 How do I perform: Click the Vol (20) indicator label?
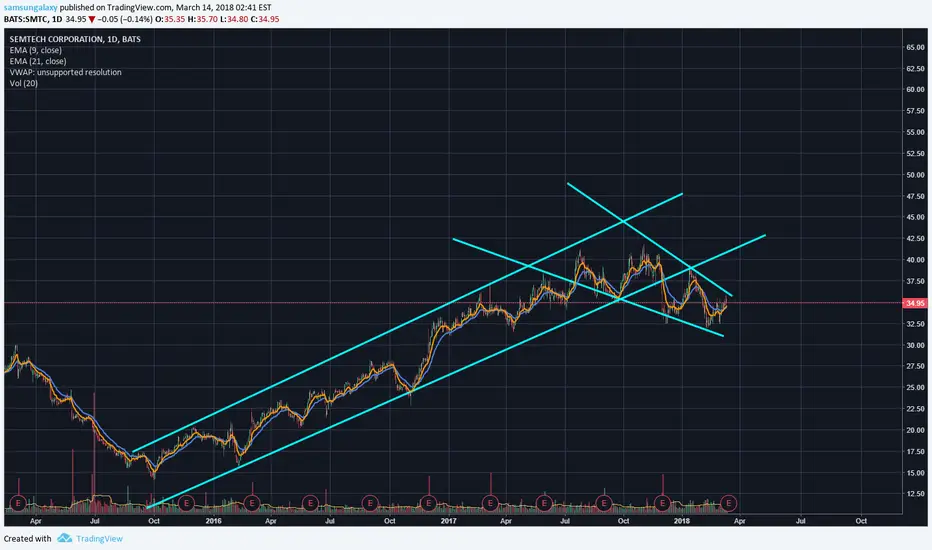coord(23,83)
